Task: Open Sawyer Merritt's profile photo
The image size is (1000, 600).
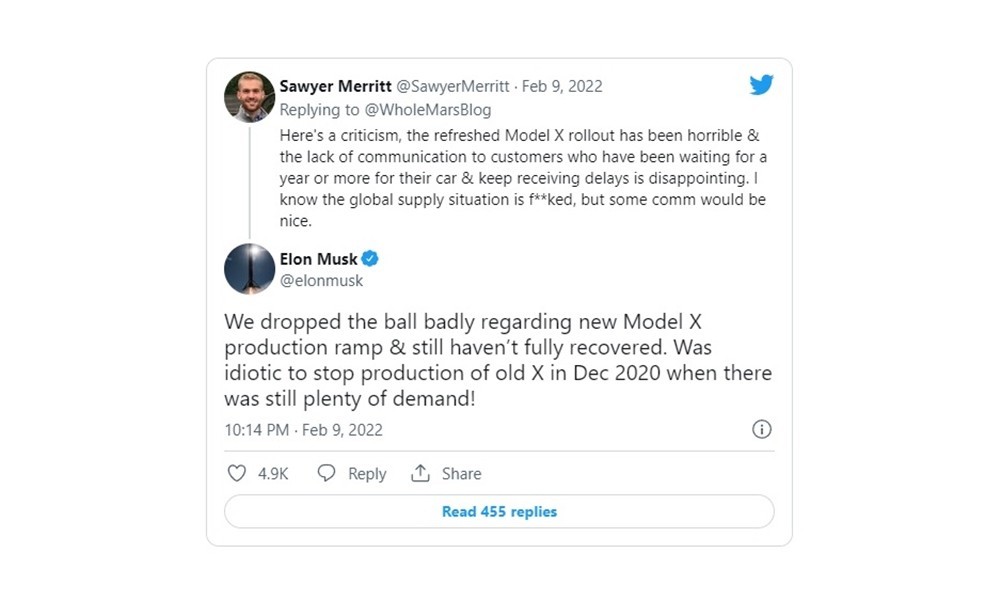Action: (249, 96)
